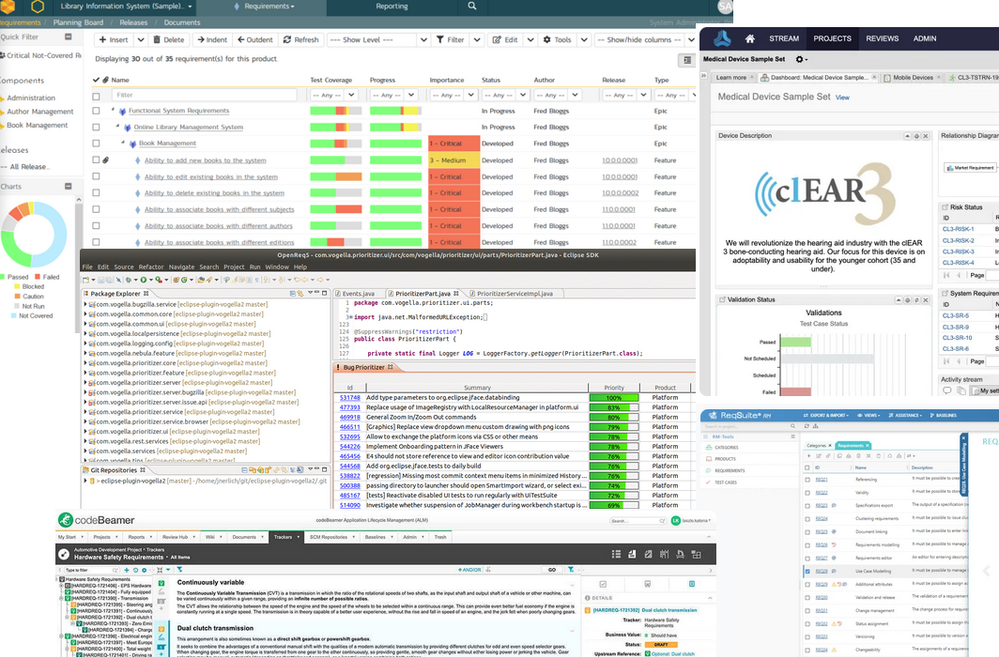999x657 pixels.
Task: Click the View link next to Medical Device Sample Set
Action: coord(842,97)
